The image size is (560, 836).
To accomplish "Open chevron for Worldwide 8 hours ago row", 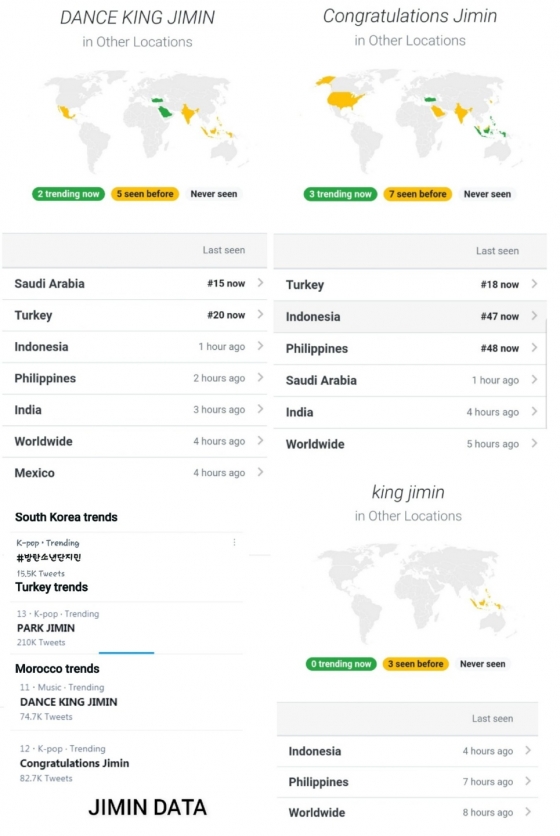I will [528, 811].
